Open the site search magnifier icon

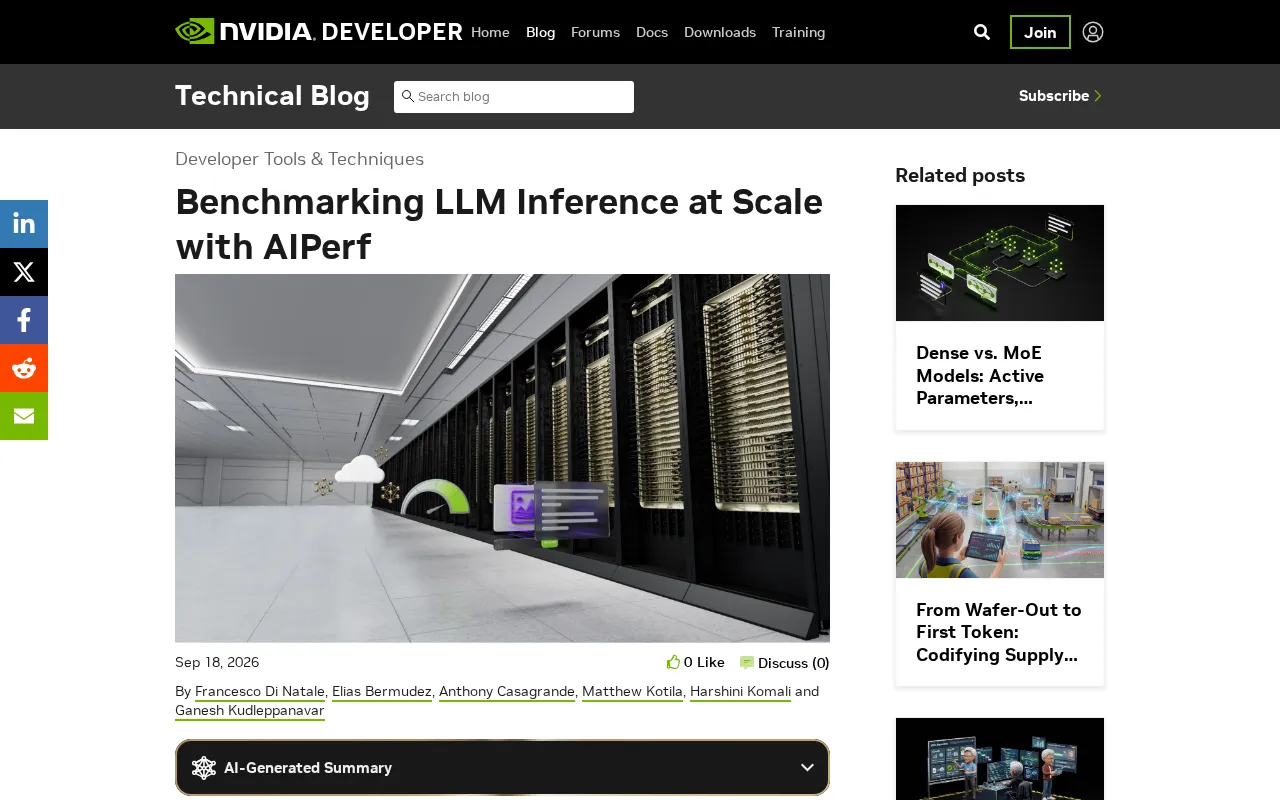click(x=982, y=32)
